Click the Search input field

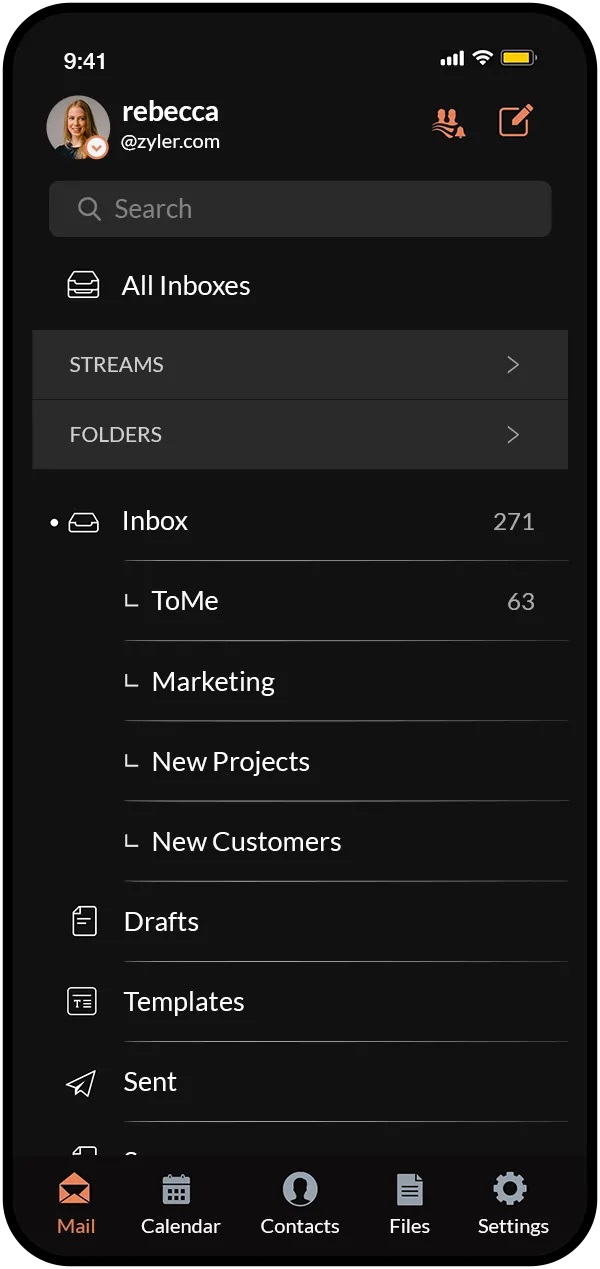coord(300,209)
